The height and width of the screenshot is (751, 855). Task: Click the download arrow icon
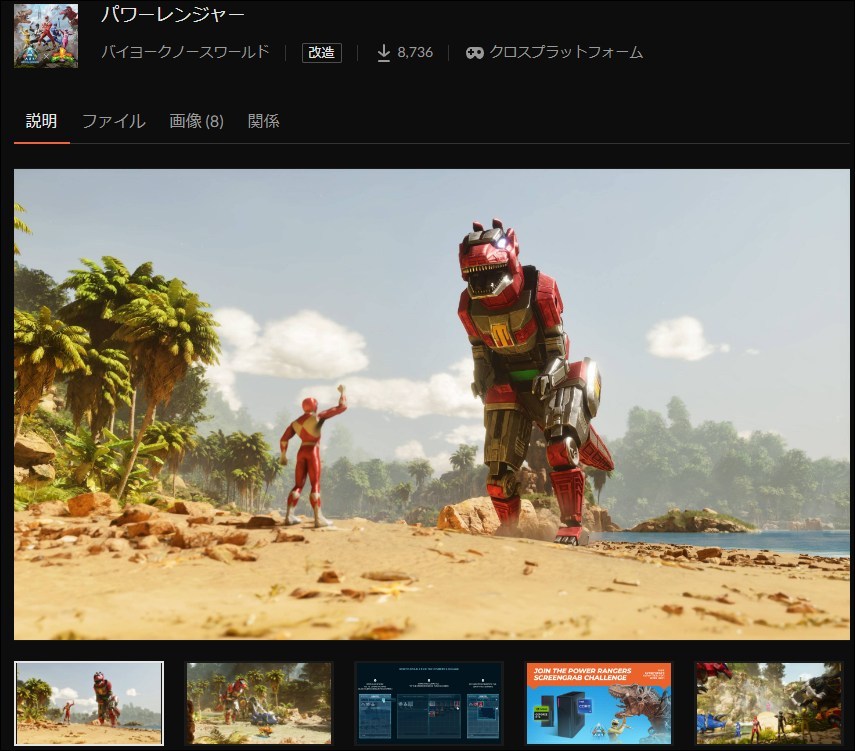(x=383, y=53)
